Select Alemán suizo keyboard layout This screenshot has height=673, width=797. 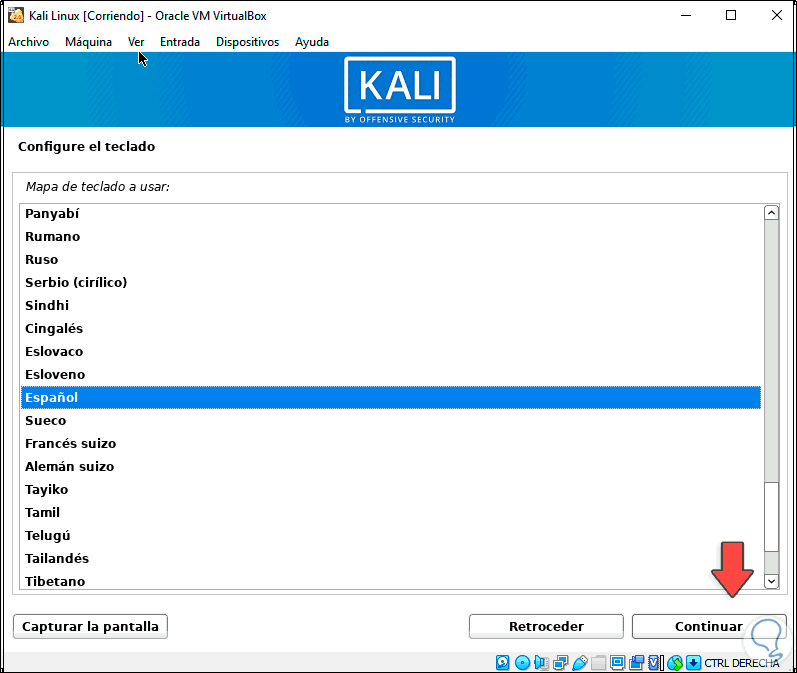point(391,466)
